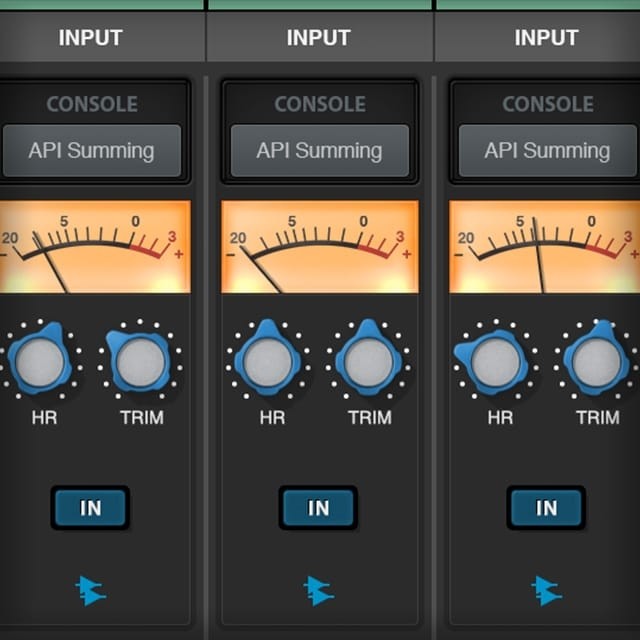Open API Summing dropdown in left channel
The height and width of the screenshot is (640, 640).
pyautogui.click(x=91, y=151)
